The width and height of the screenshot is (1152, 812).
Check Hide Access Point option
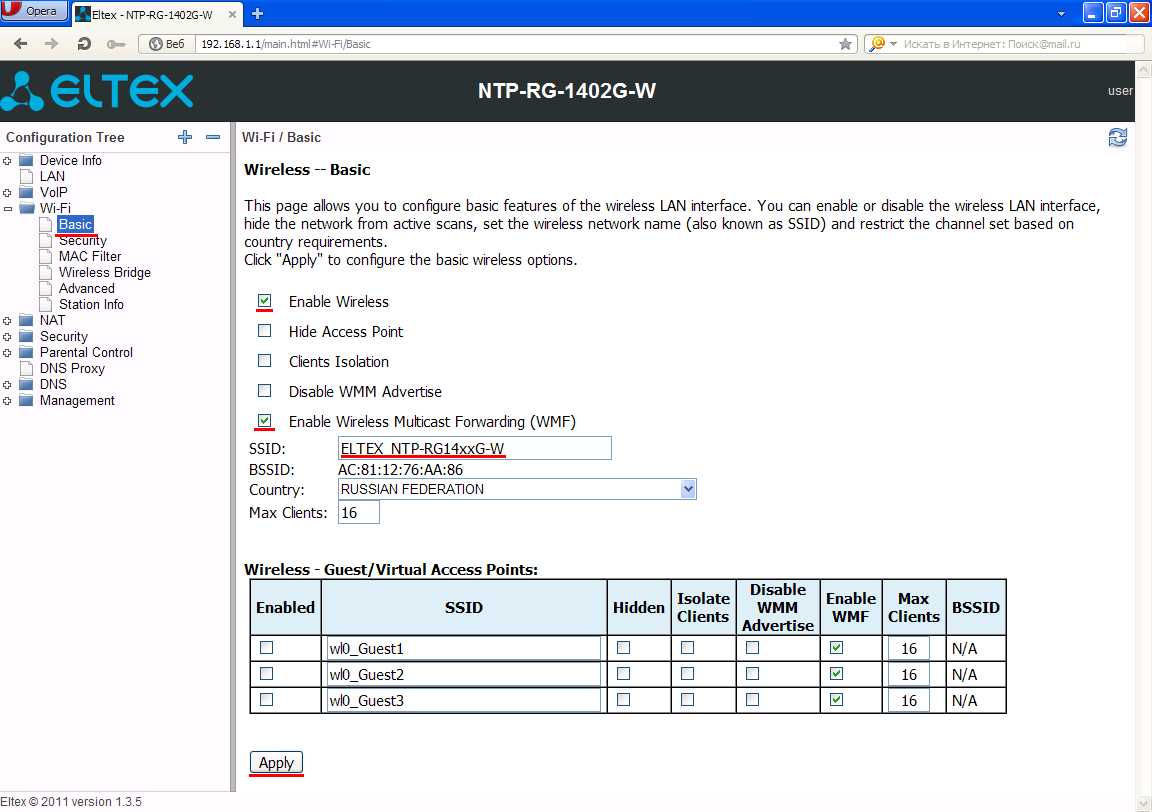point(265,330)
